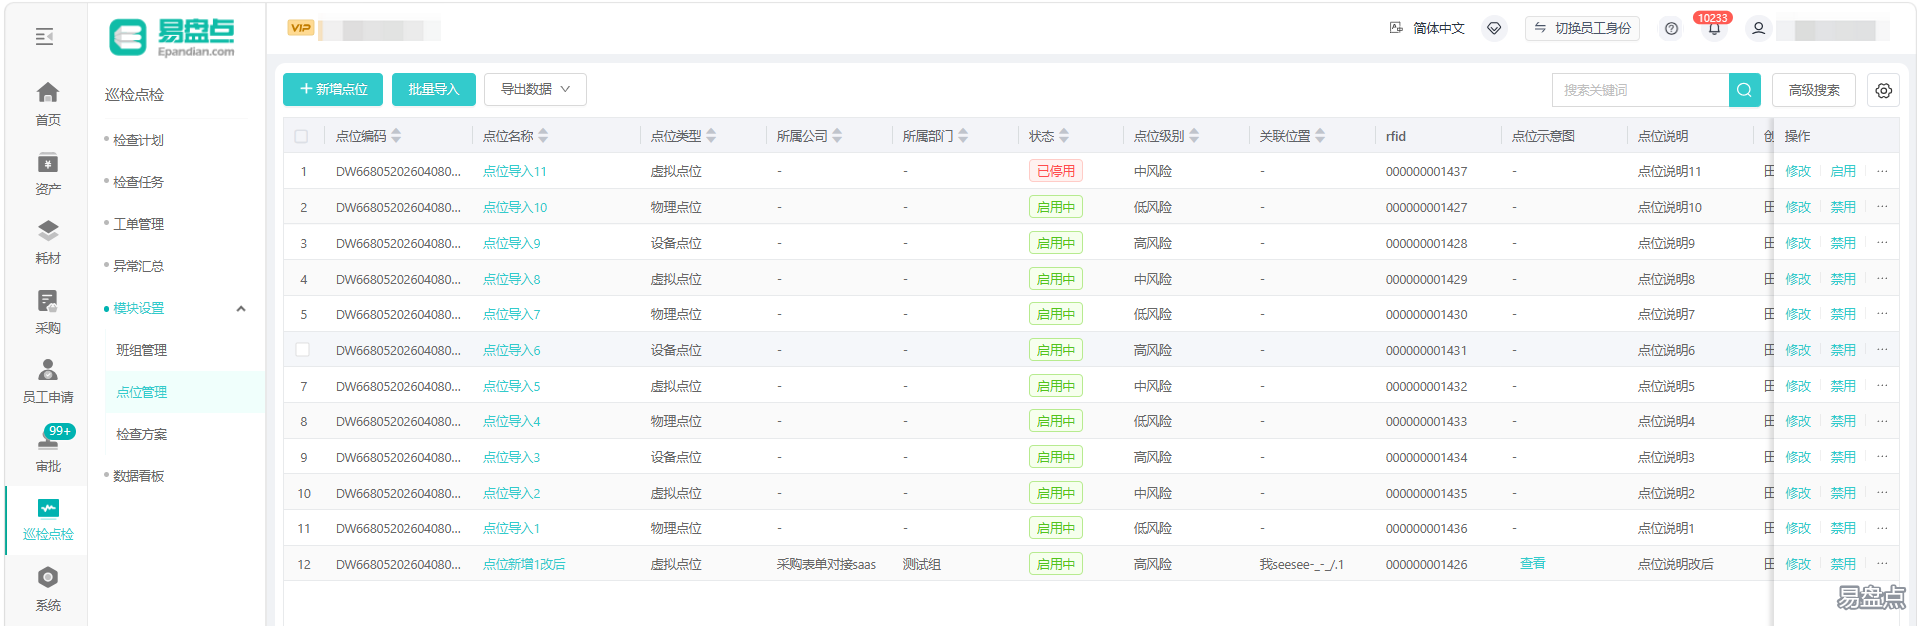Check the row checkbox for 点位导入6
1919x626 pixels.
[302, 350]
